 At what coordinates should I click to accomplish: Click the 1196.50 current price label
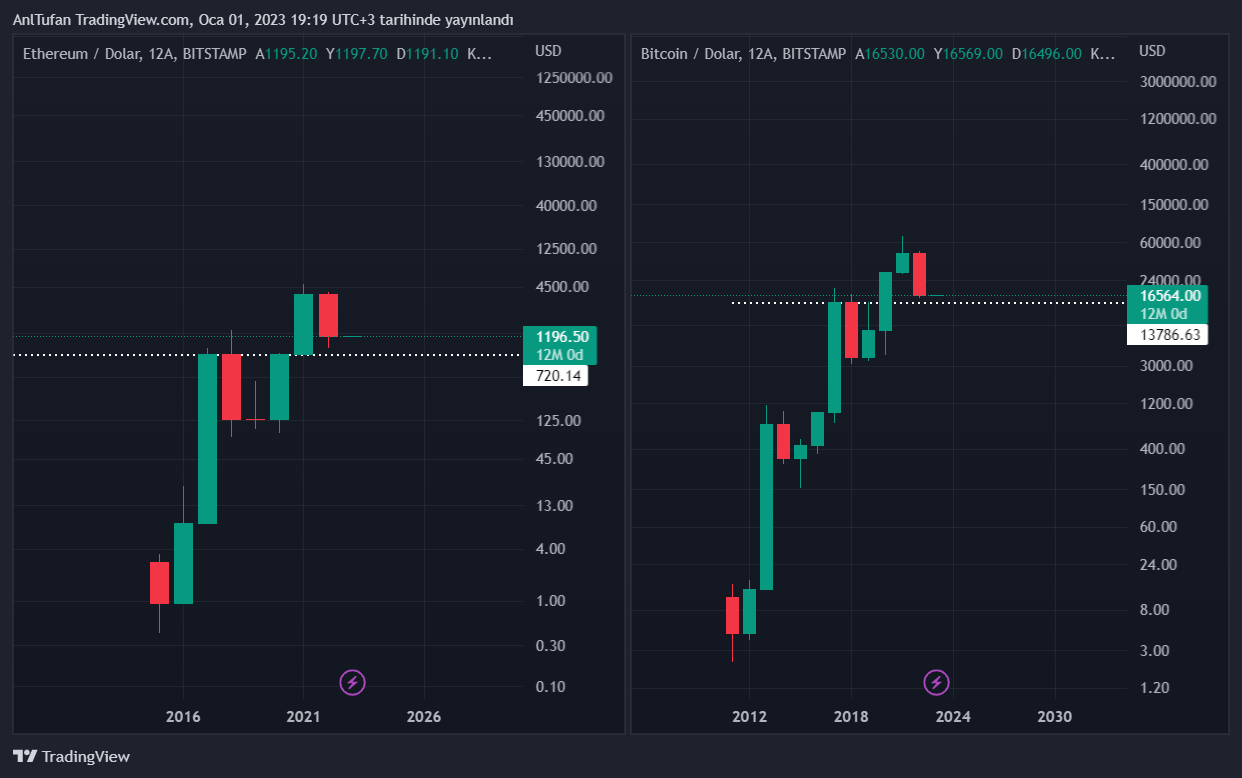point(560,337)
